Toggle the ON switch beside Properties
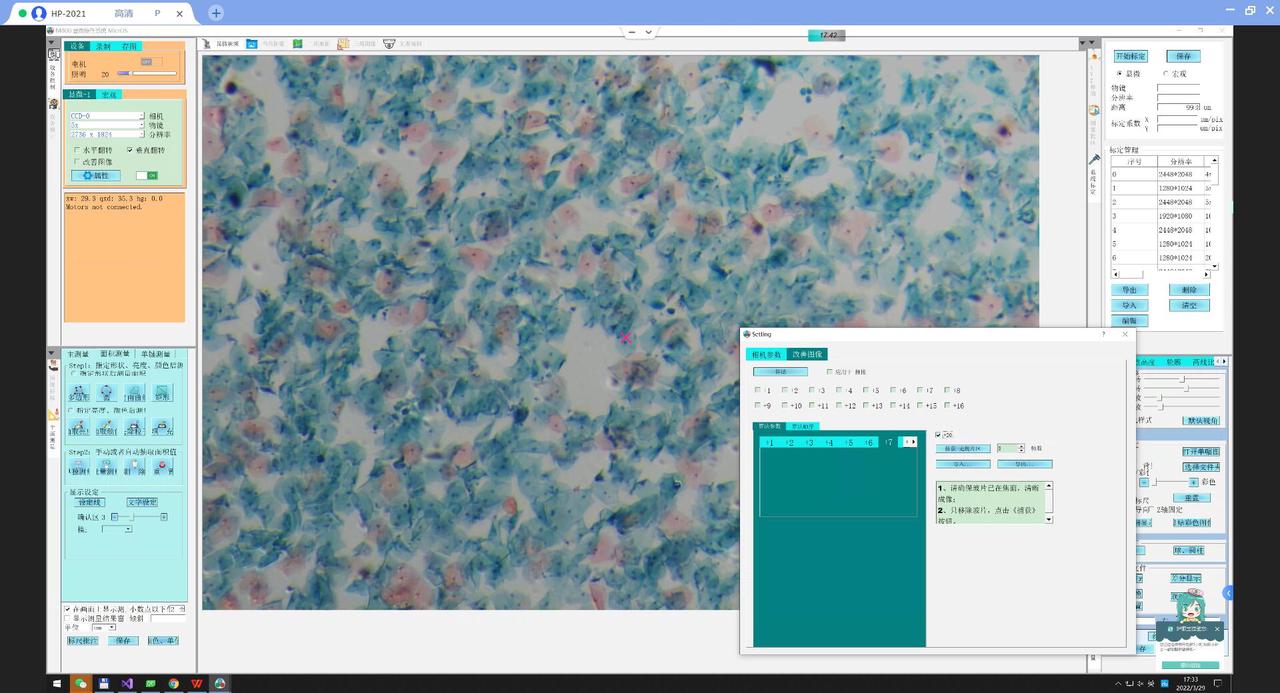The height and width of the screenshot is (693, 1280). coord(147,175)
